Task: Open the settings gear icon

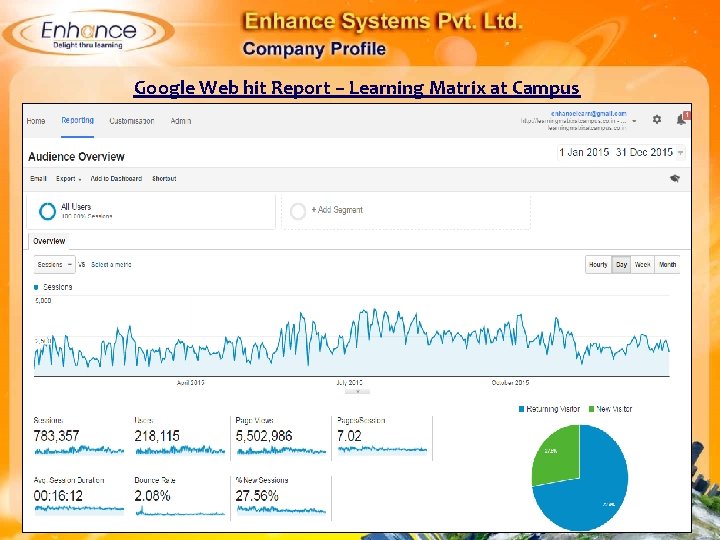Action: [657, 119]
